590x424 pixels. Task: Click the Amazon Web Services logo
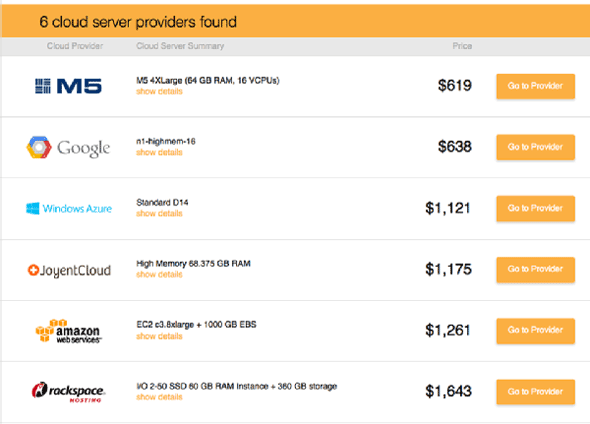tap(68, 331)
